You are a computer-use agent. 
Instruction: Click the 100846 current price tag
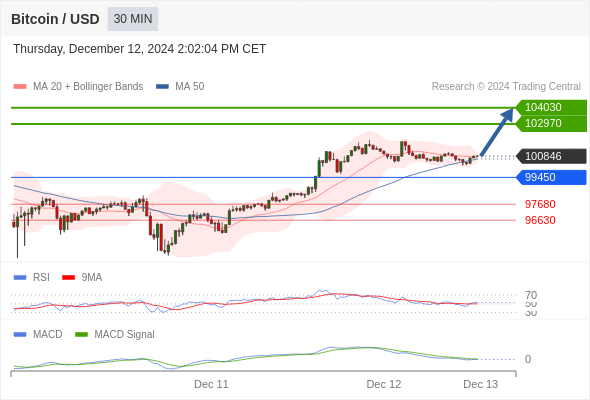[x=551, y=156]
